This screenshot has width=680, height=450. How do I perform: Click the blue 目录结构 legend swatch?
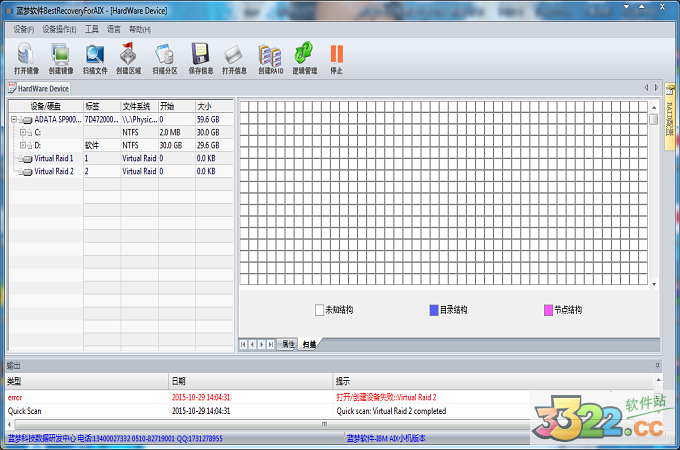pyautogui.click(x=433, y=310)
